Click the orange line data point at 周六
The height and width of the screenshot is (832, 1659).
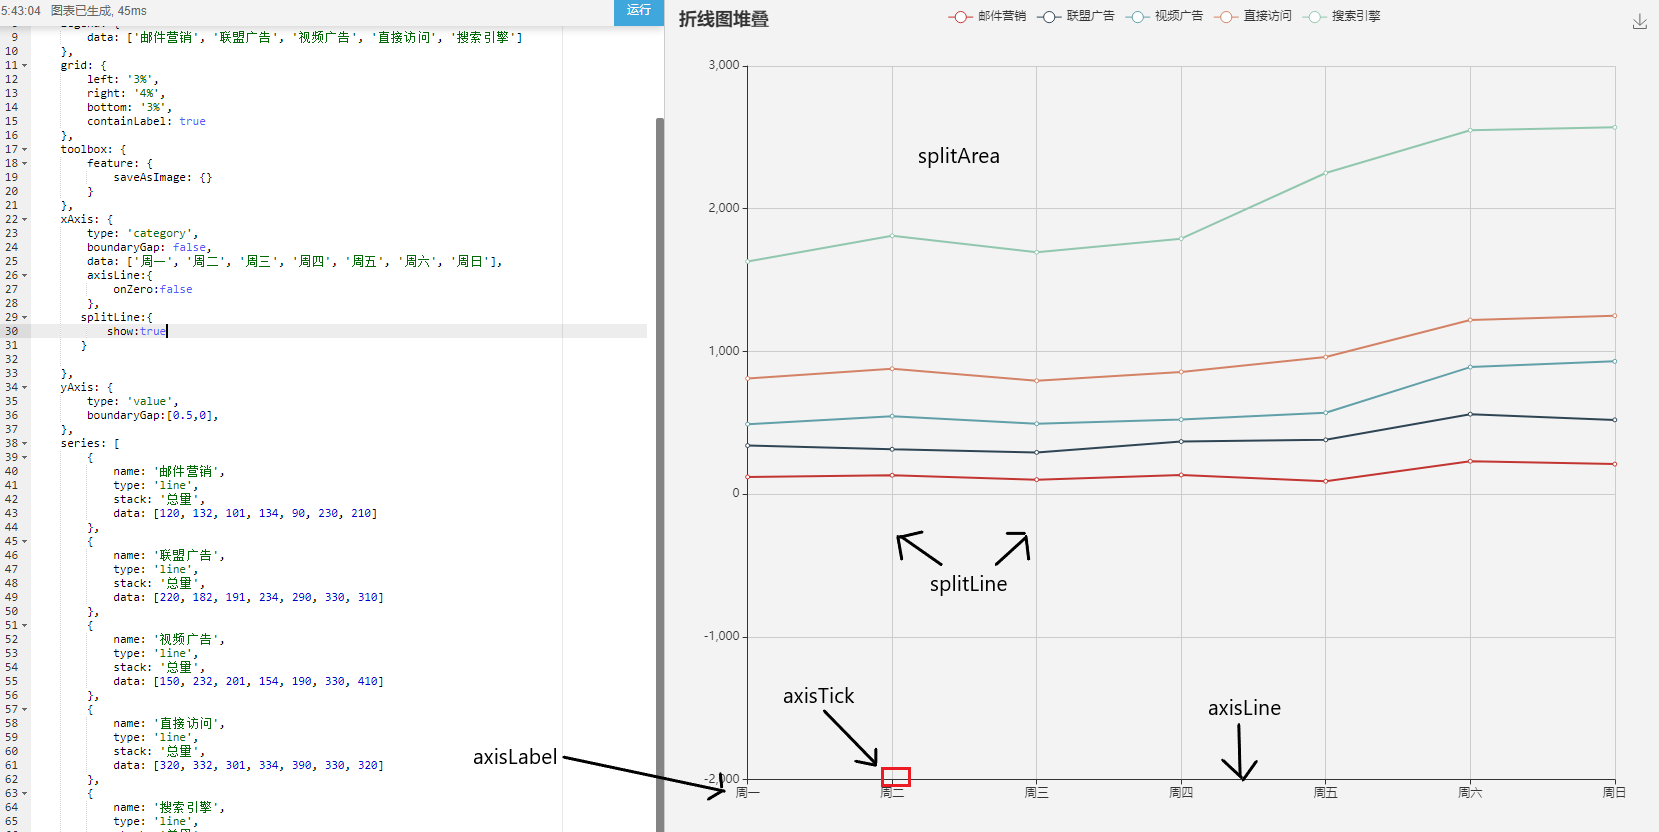click(1470, 320)
